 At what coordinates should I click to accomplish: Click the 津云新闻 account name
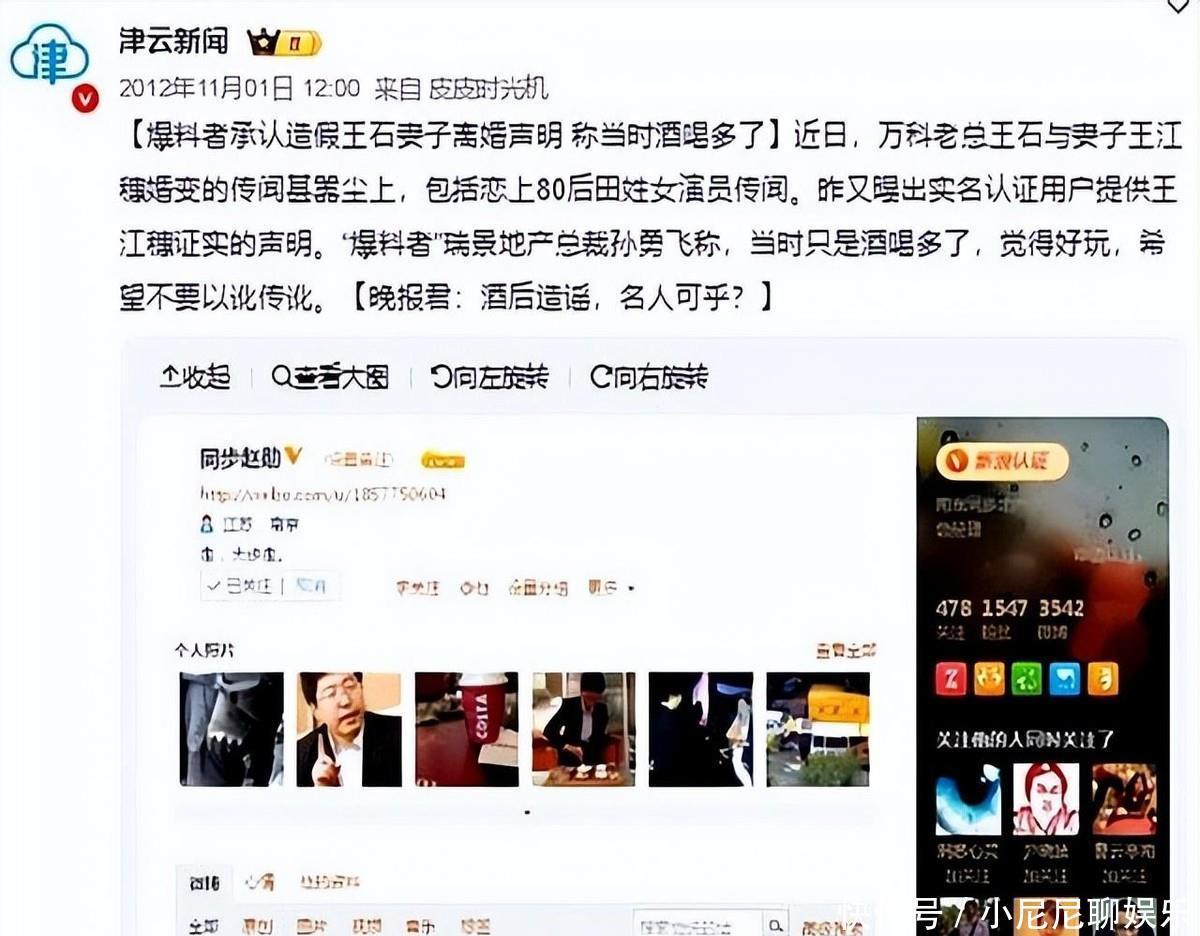(174, 41)
